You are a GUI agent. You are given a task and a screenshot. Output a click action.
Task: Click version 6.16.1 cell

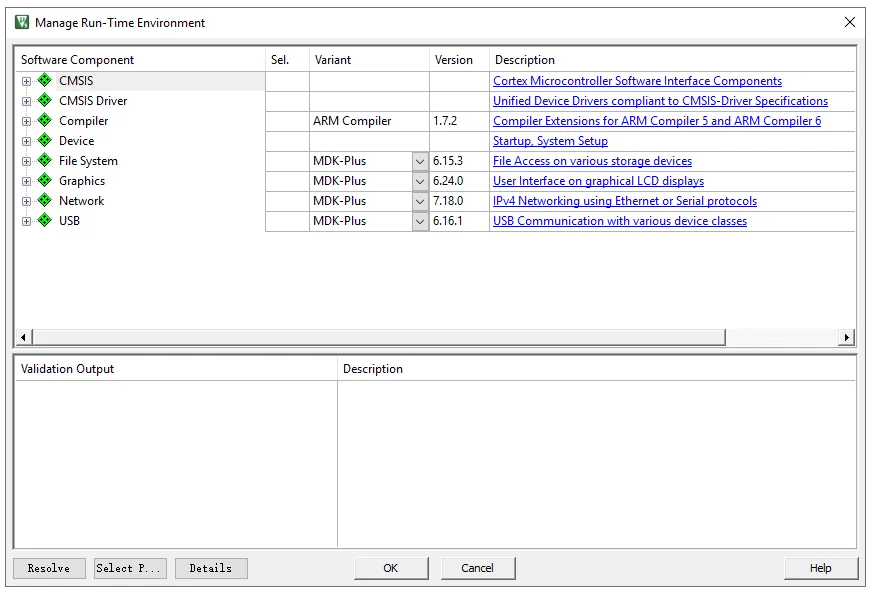(x=459, y=221)
